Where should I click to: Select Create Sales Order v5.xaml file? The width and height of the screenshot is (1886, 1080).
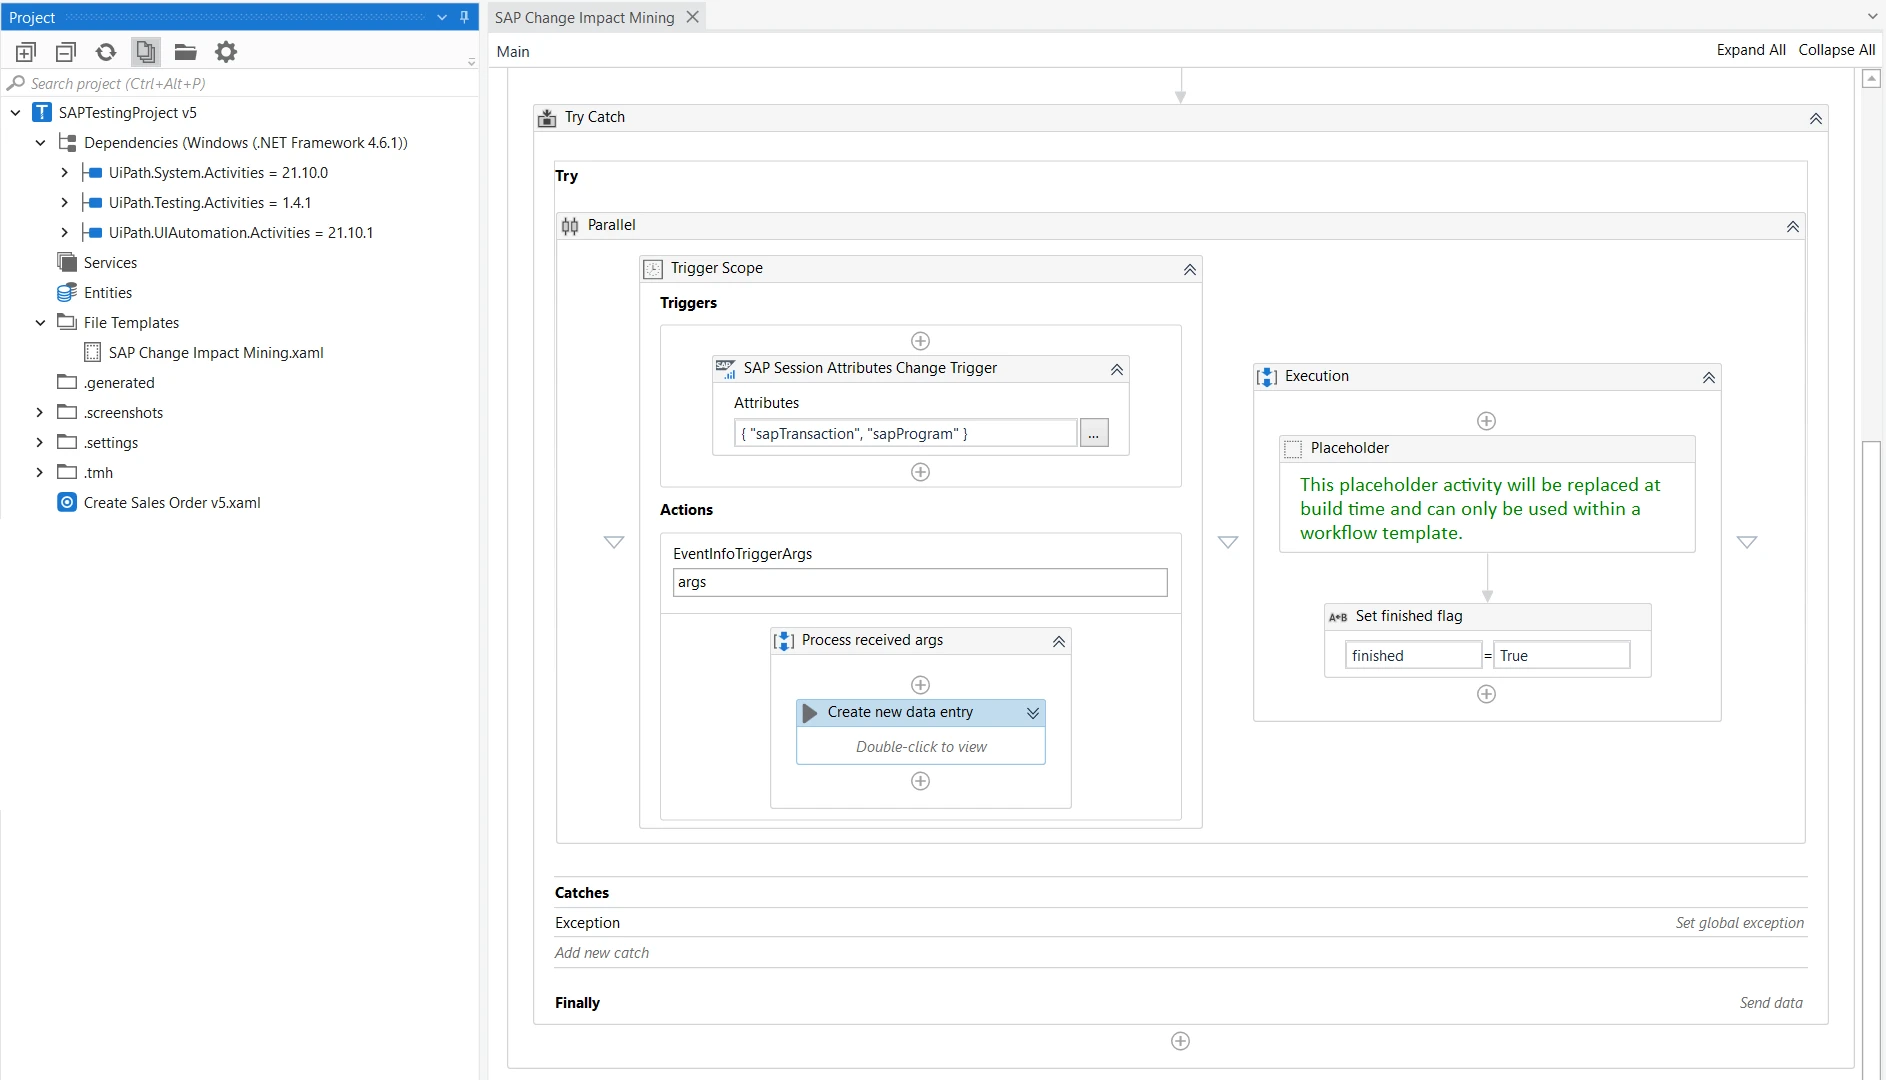tap(172, 503)
